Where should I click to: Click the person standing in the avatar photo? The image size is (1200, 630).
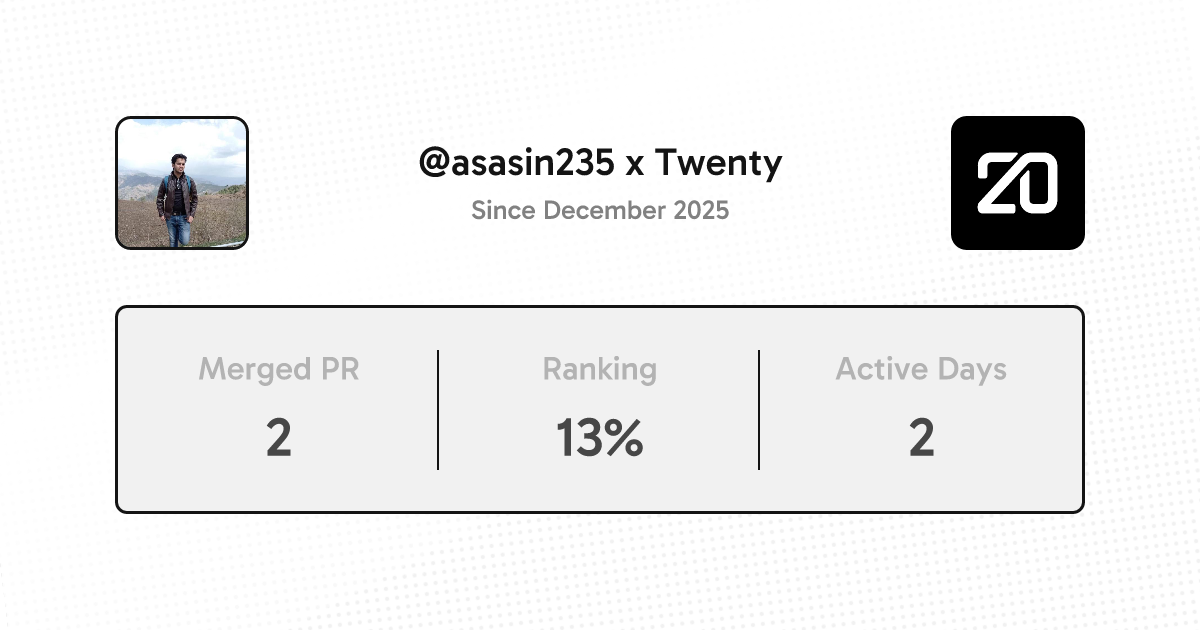point(178,200)
